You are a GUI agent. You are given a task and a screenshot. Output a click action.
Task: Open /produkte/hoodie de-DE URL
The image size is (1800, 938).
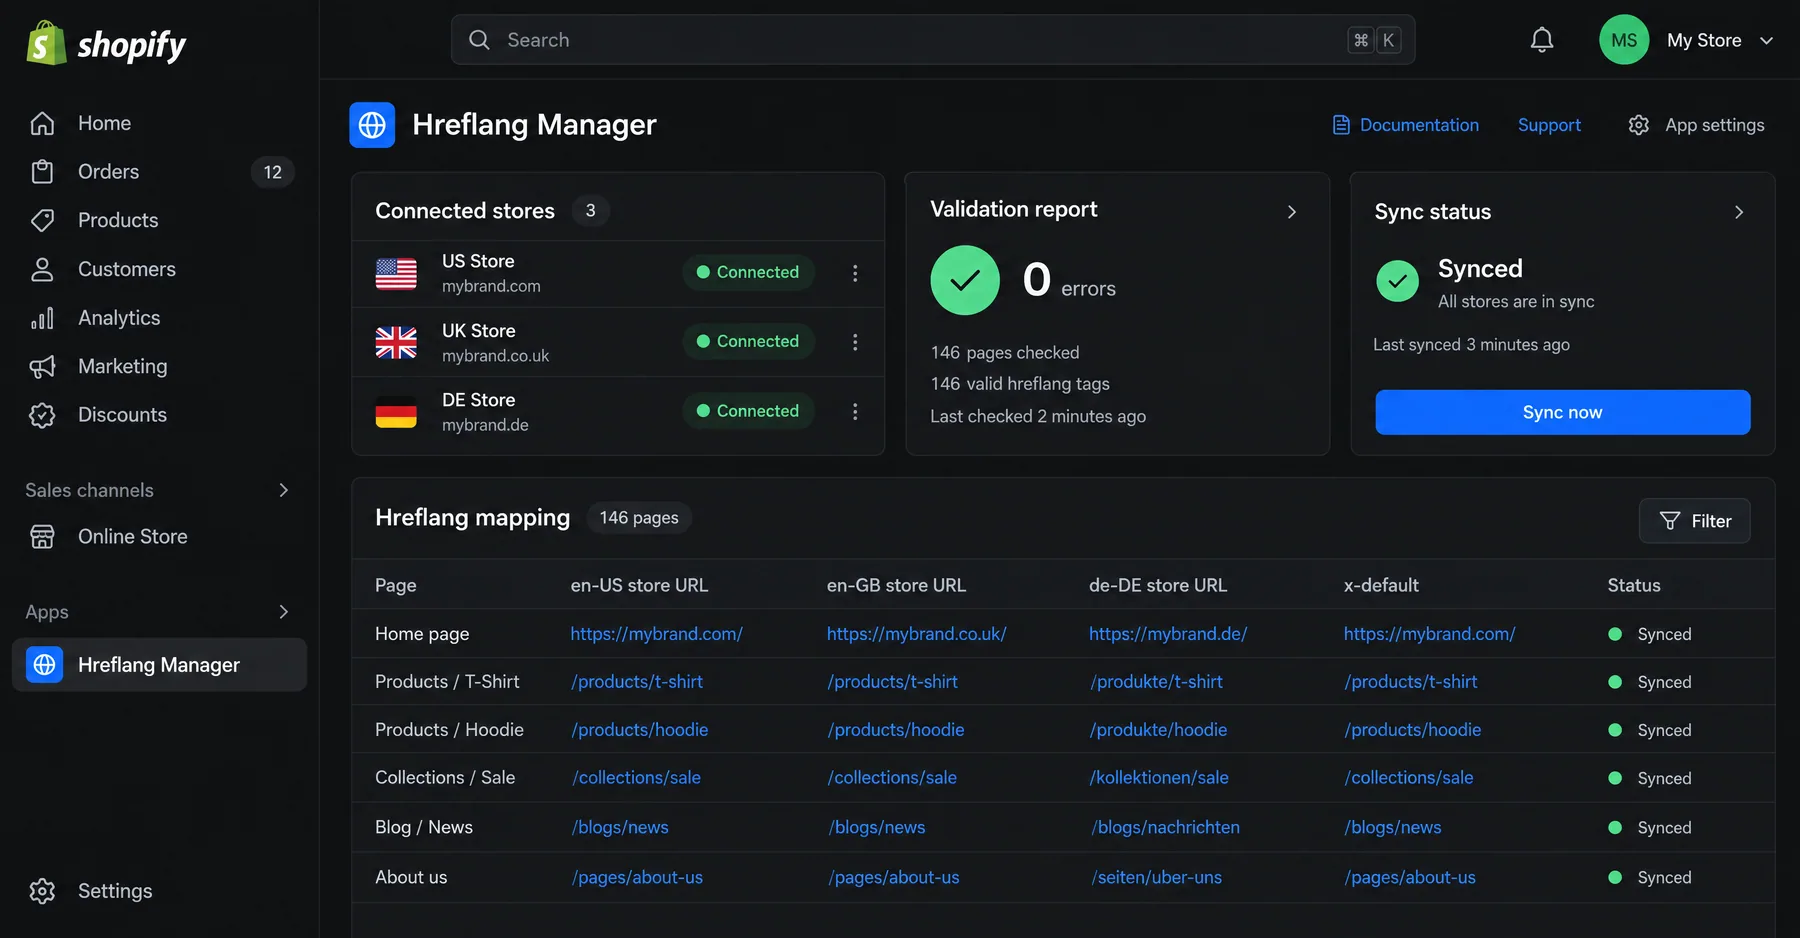1158,730
